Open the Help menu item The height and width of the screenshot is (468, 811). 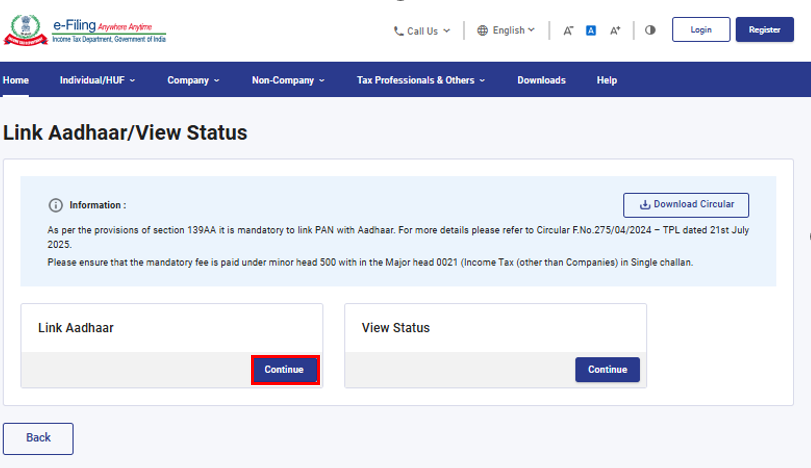click(607, 80)
